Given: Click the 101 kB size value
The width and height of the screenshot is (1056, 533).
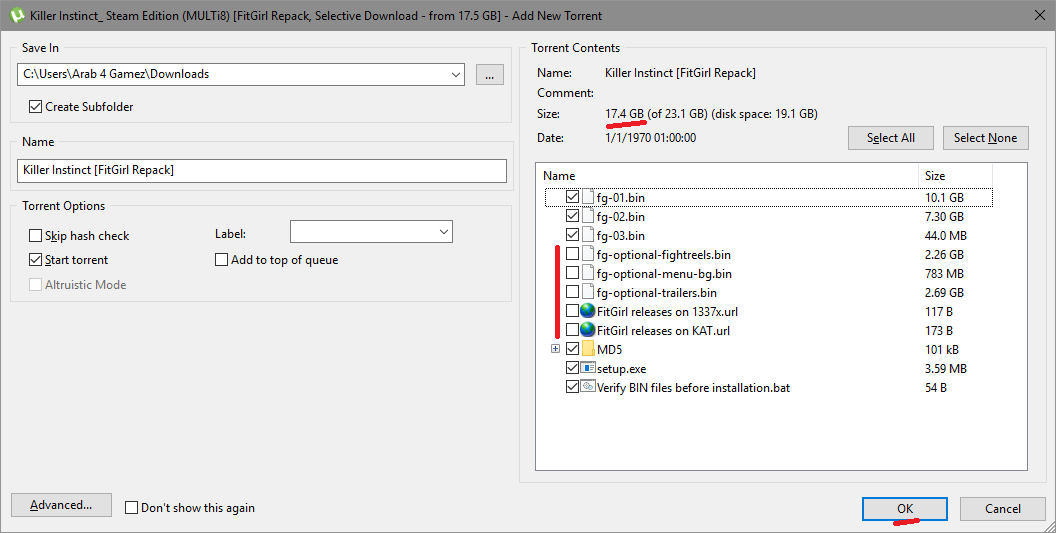Looking at the screenshot, I should 942,349.
